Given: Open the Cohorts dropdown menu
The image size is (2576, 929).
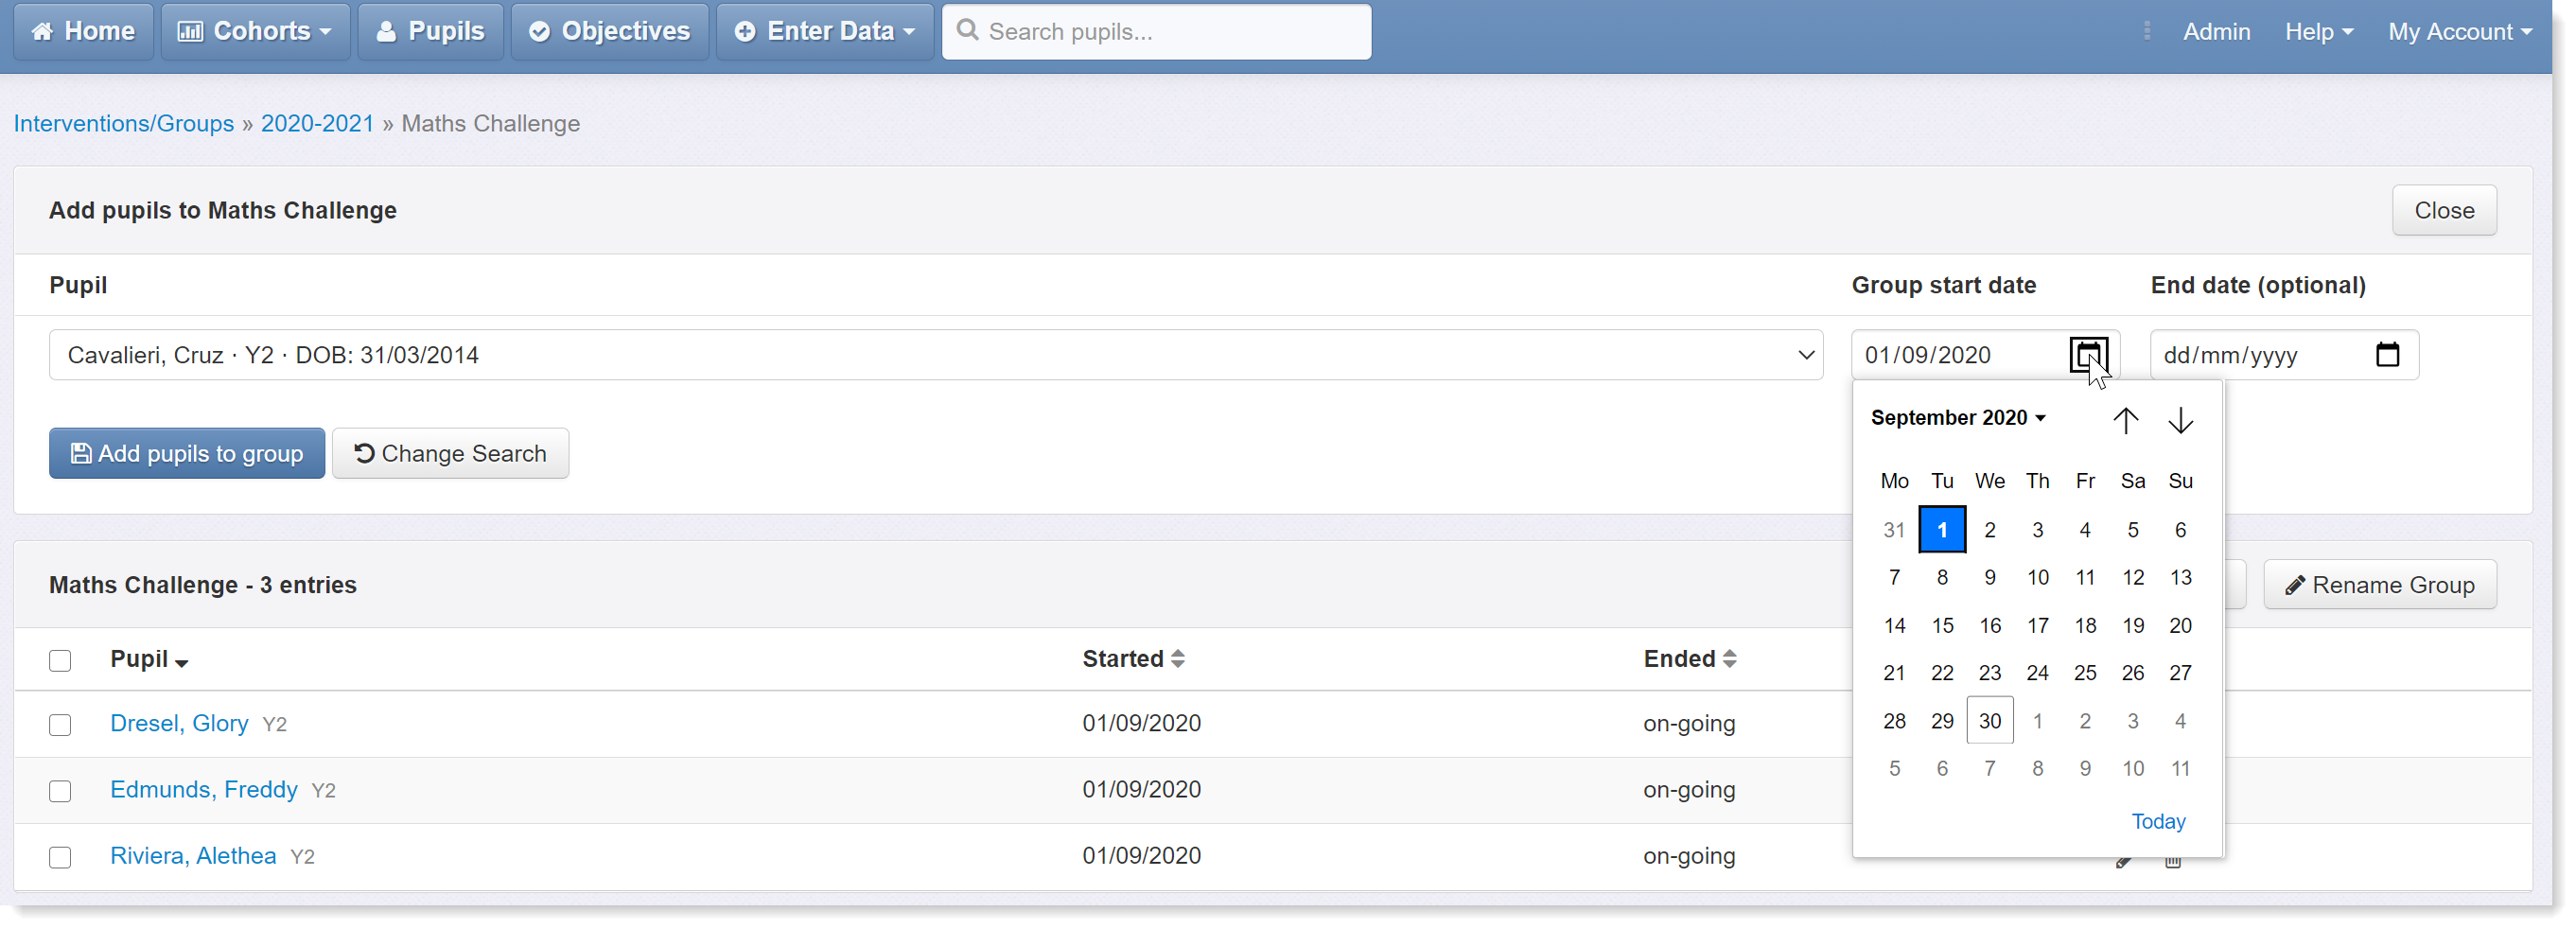Looking at the screenshot, I should click(x=255, y=31).
